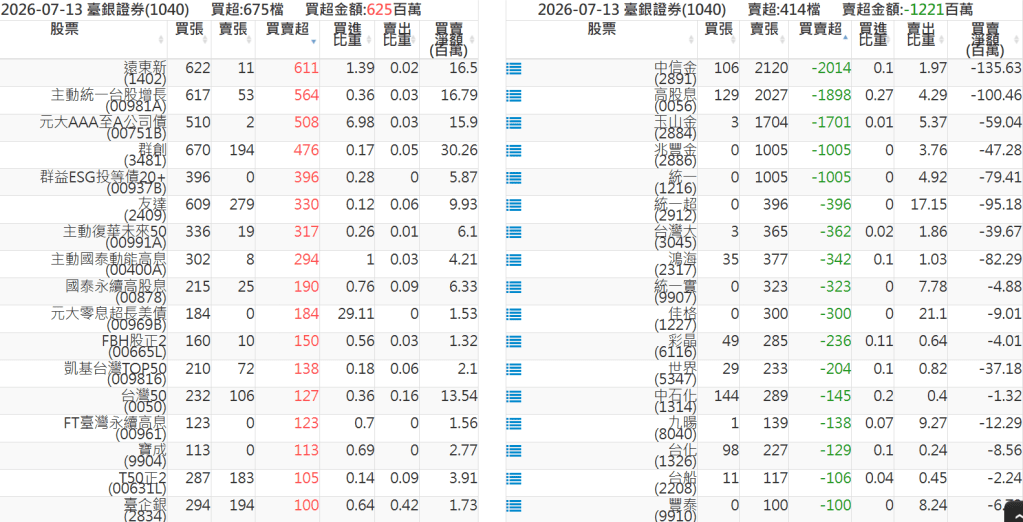Click the 買超金額 625百萬 summary text

click(x=363, y=10)
